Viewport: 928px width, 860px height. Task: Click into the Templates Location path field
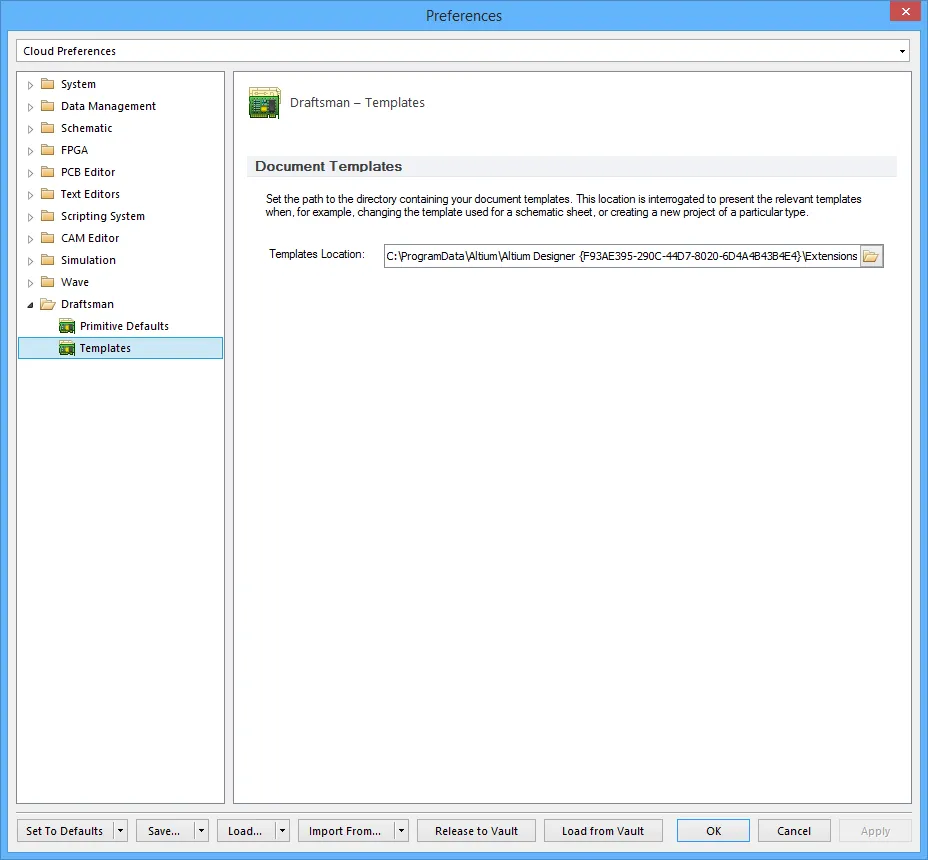pyautogui.click(x=621, y=256)
